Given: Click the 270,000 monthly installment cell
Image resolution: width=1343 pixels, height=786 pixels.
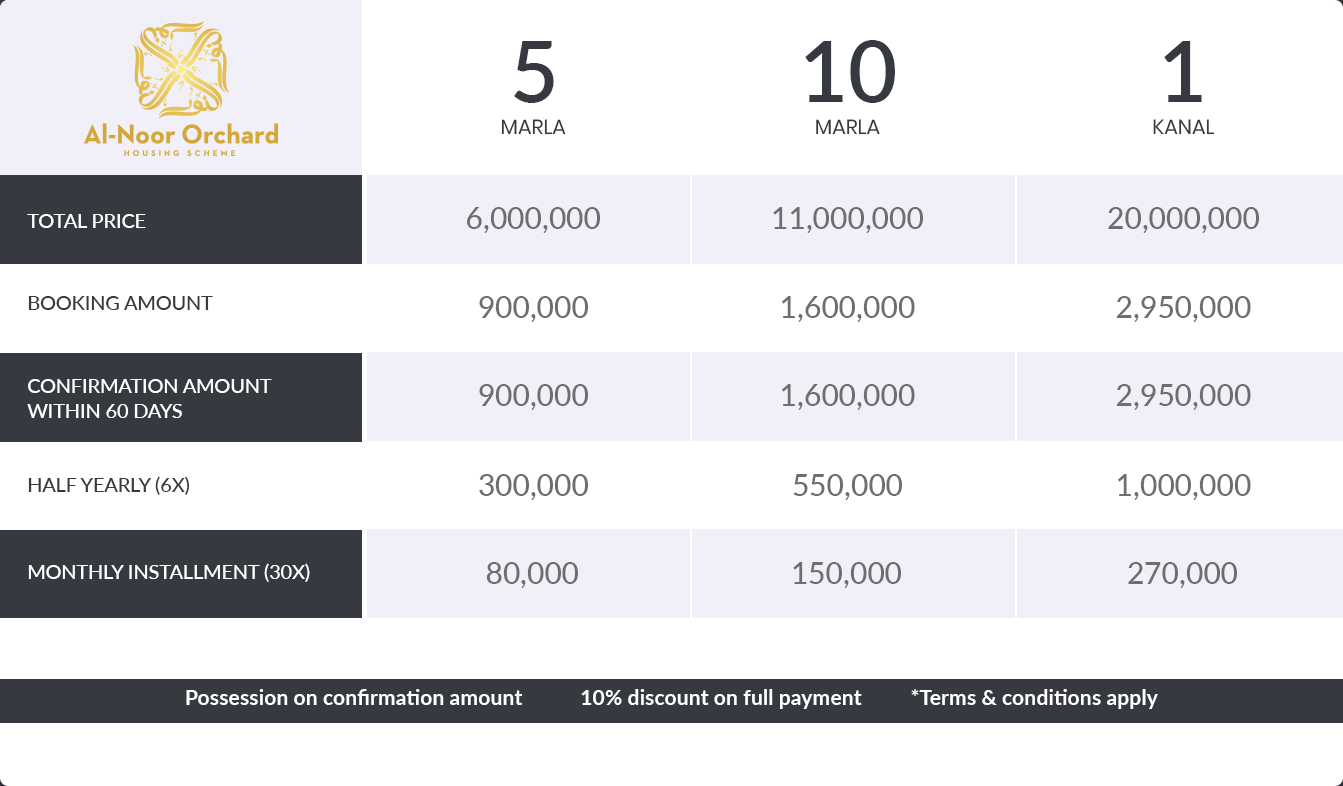Looking at the screenshot, I should [1182, 574].
